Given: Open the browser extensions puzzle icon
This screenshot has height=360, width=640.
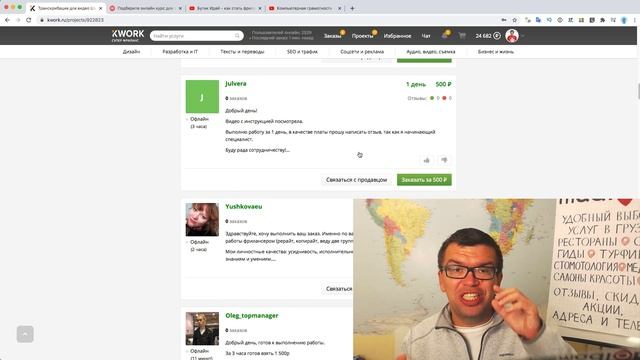Looking at the screenshot, I should [x=602, y=20].
